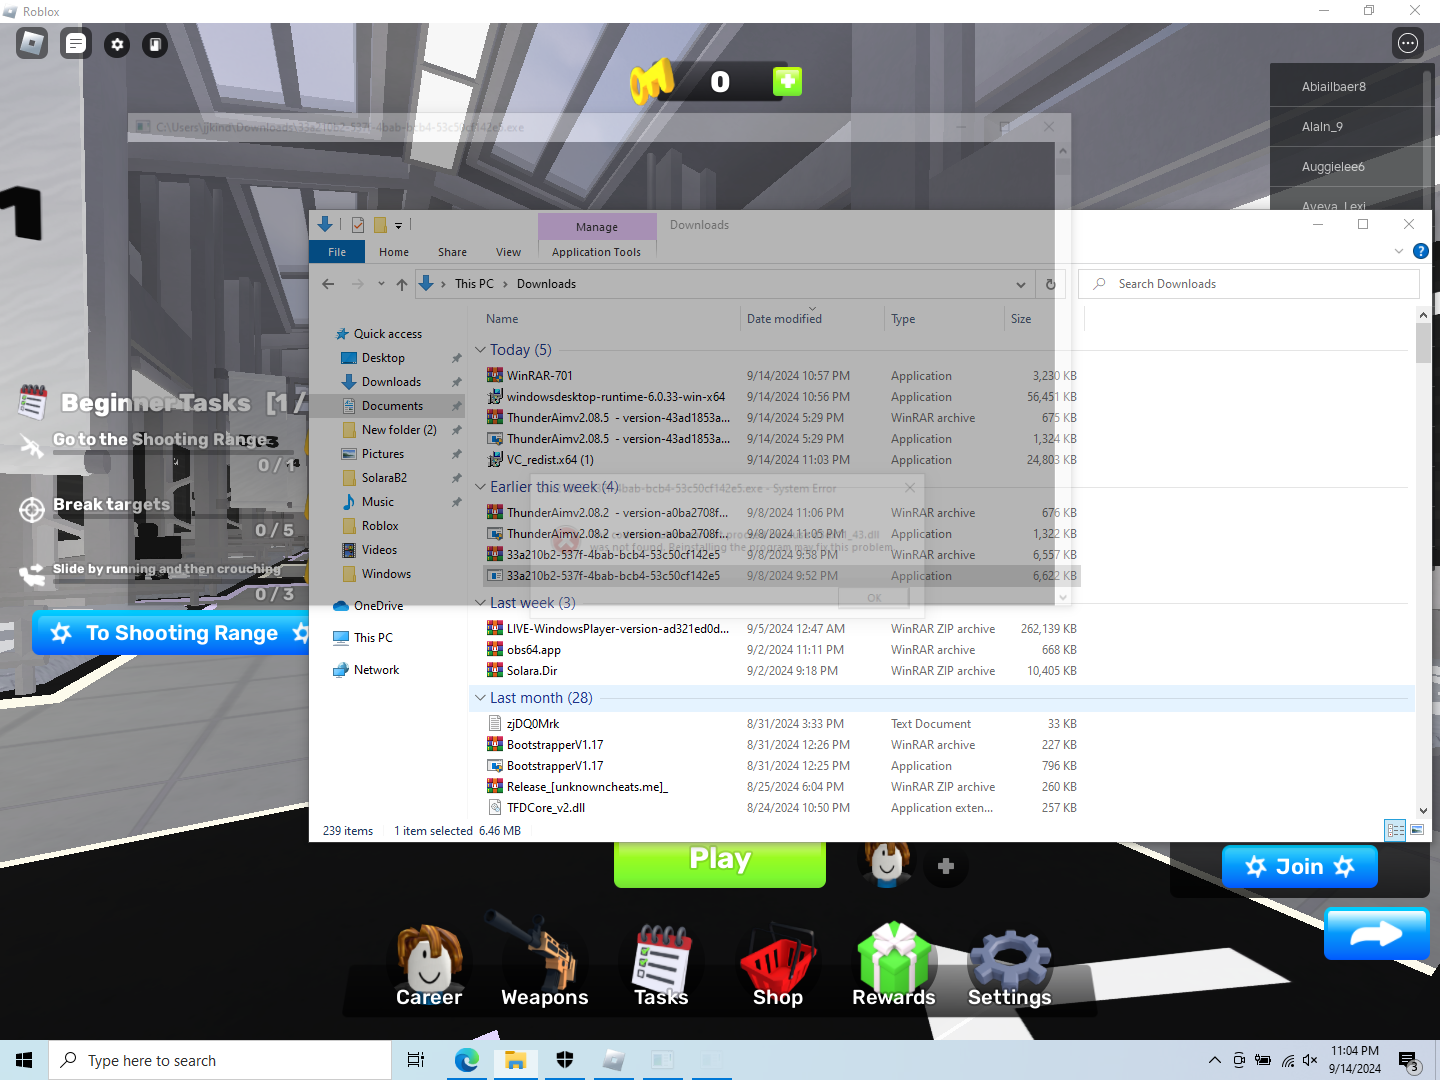
Task: Select the Manage contextual tab
Action: pos(597,227)
